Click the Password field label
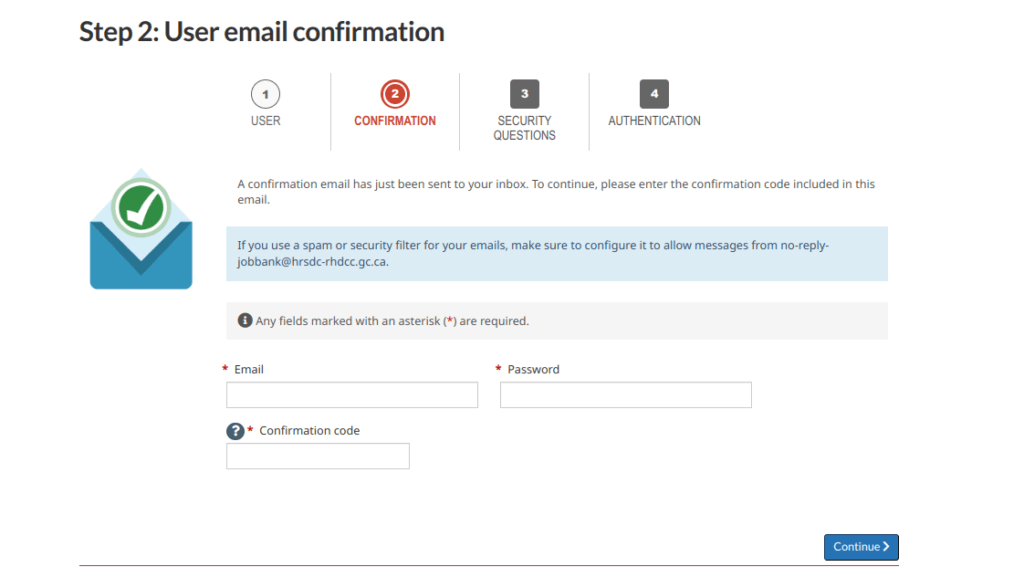 coord(533,370)
